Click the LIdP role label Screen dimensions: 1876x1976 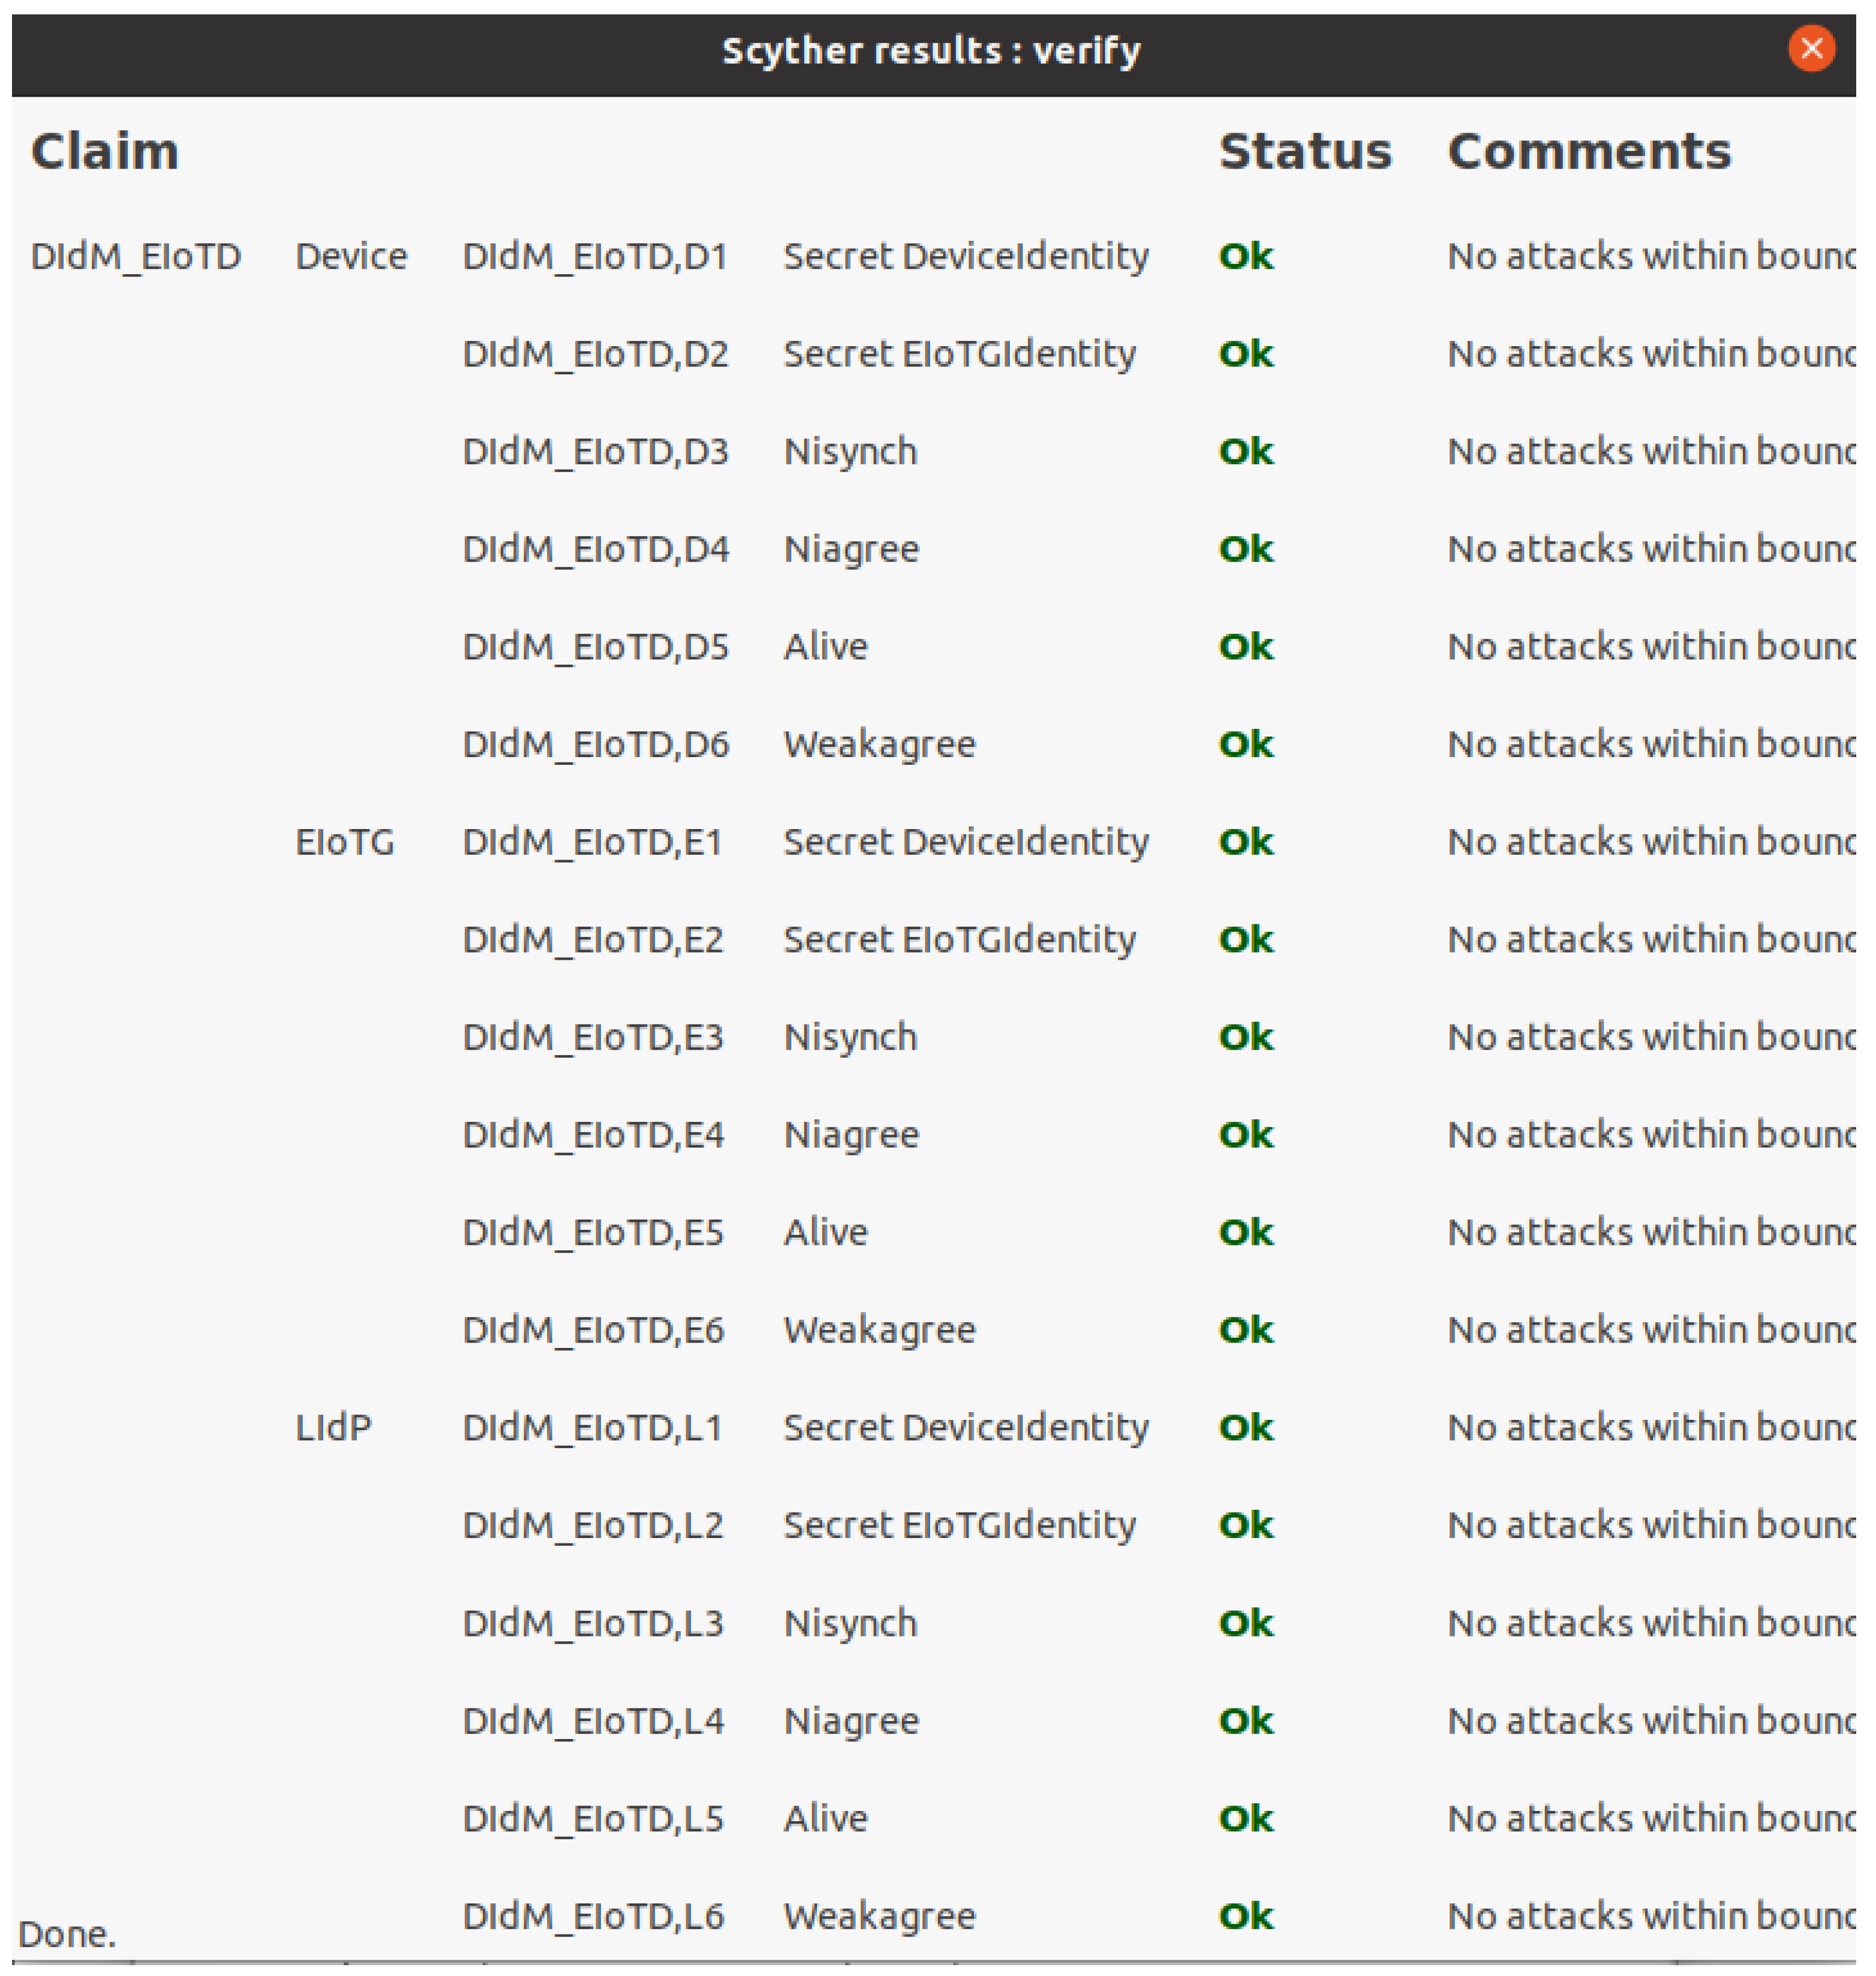pos(333,1427)
